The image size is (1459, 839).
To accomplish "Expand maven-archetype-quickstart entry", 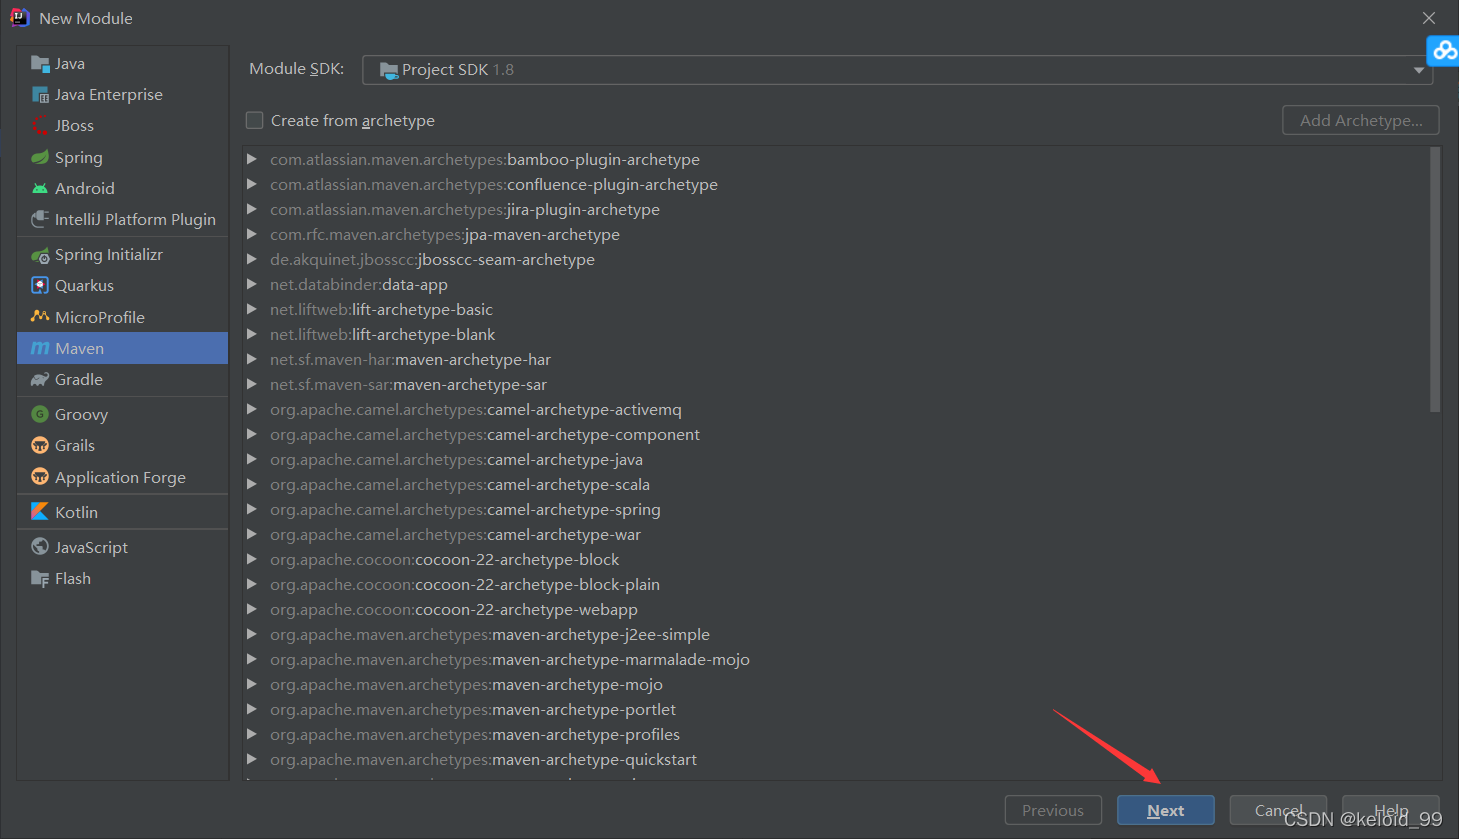I will (252, 760).
